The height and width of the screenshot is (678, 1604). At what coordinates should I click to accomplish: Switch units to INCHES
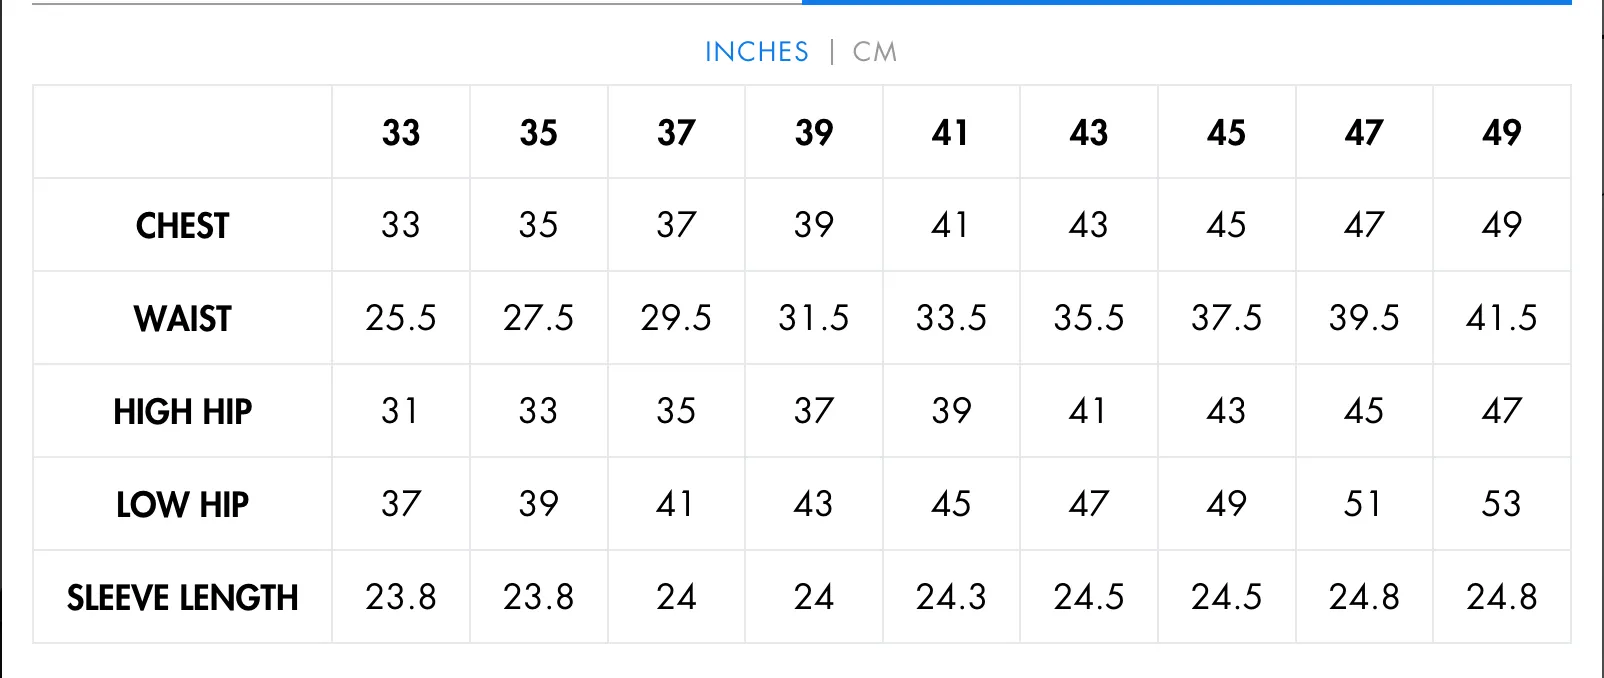(756, 52)
